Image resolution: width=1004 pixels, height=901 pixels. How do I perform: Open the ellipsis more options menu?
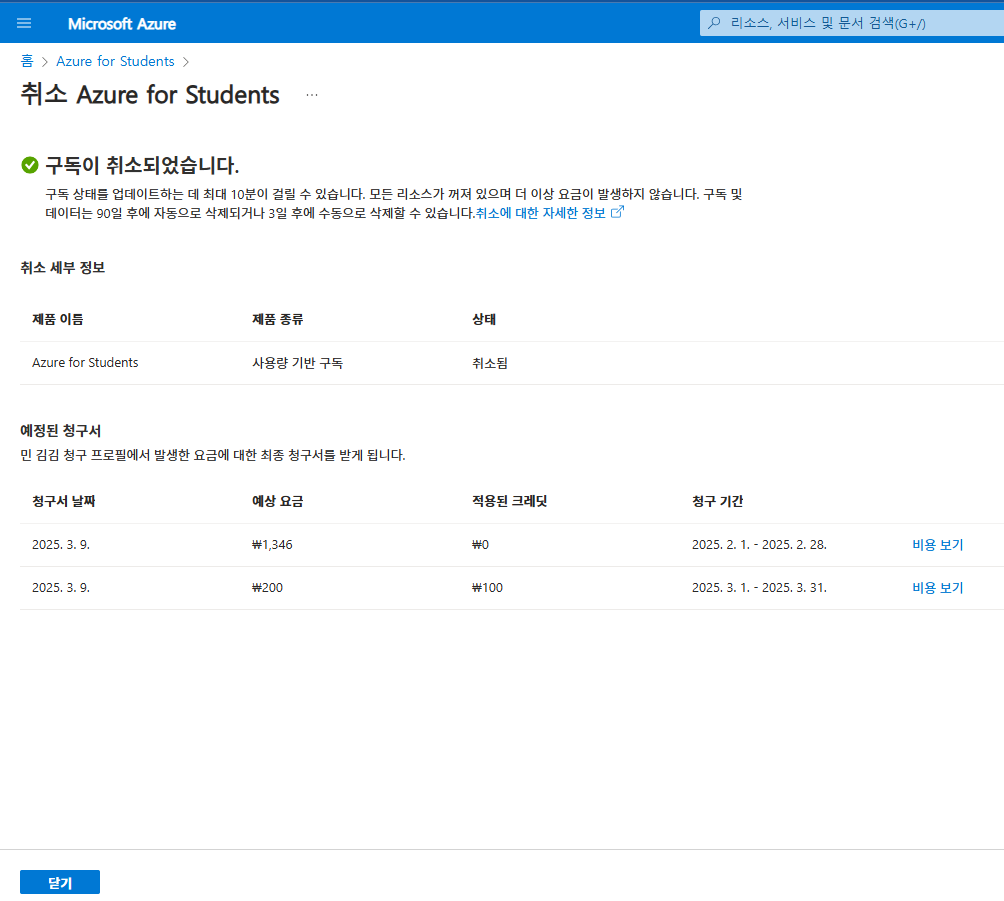tap(312, 95)
